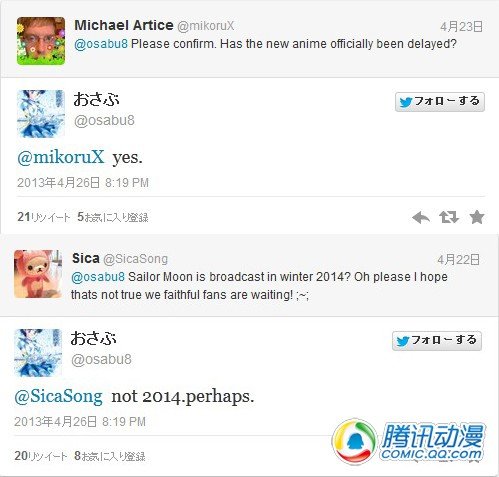Click the favorite star icon under 'yes.' tweet
This screenshot has width=499, height=477.
477,217
